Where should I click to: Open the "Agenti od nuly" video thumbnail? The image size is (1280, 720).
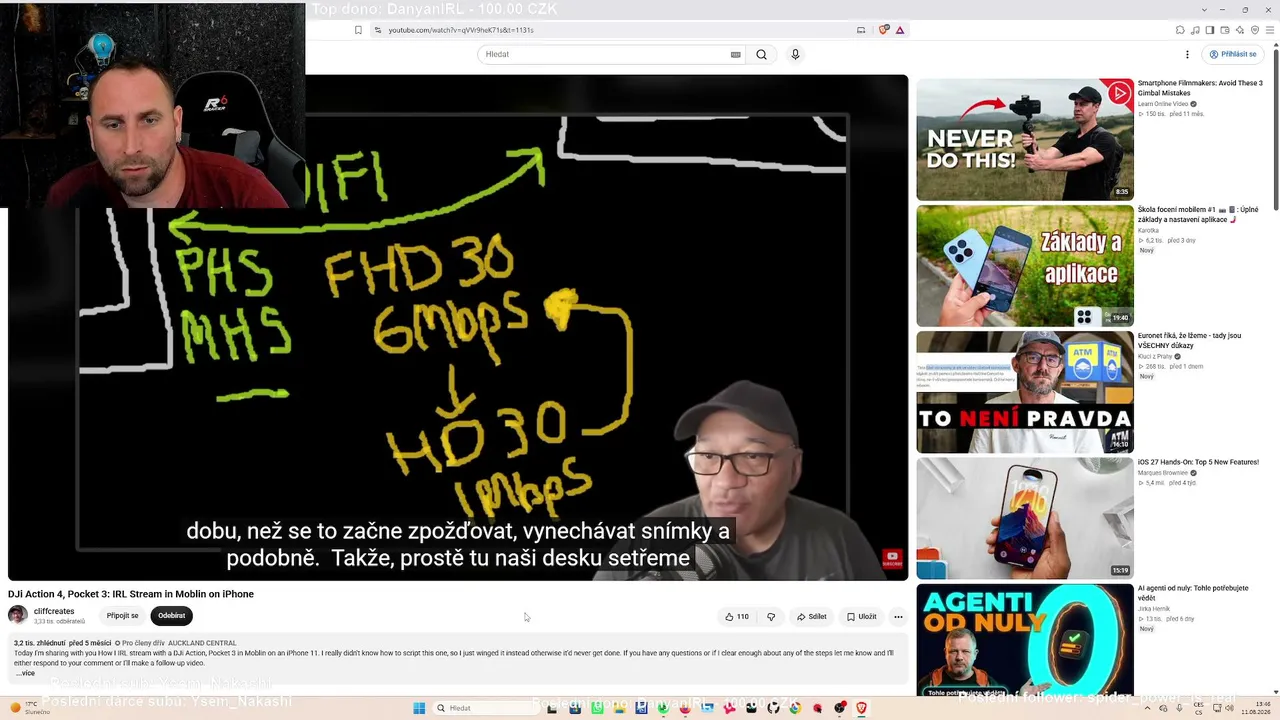[1025, 641]
